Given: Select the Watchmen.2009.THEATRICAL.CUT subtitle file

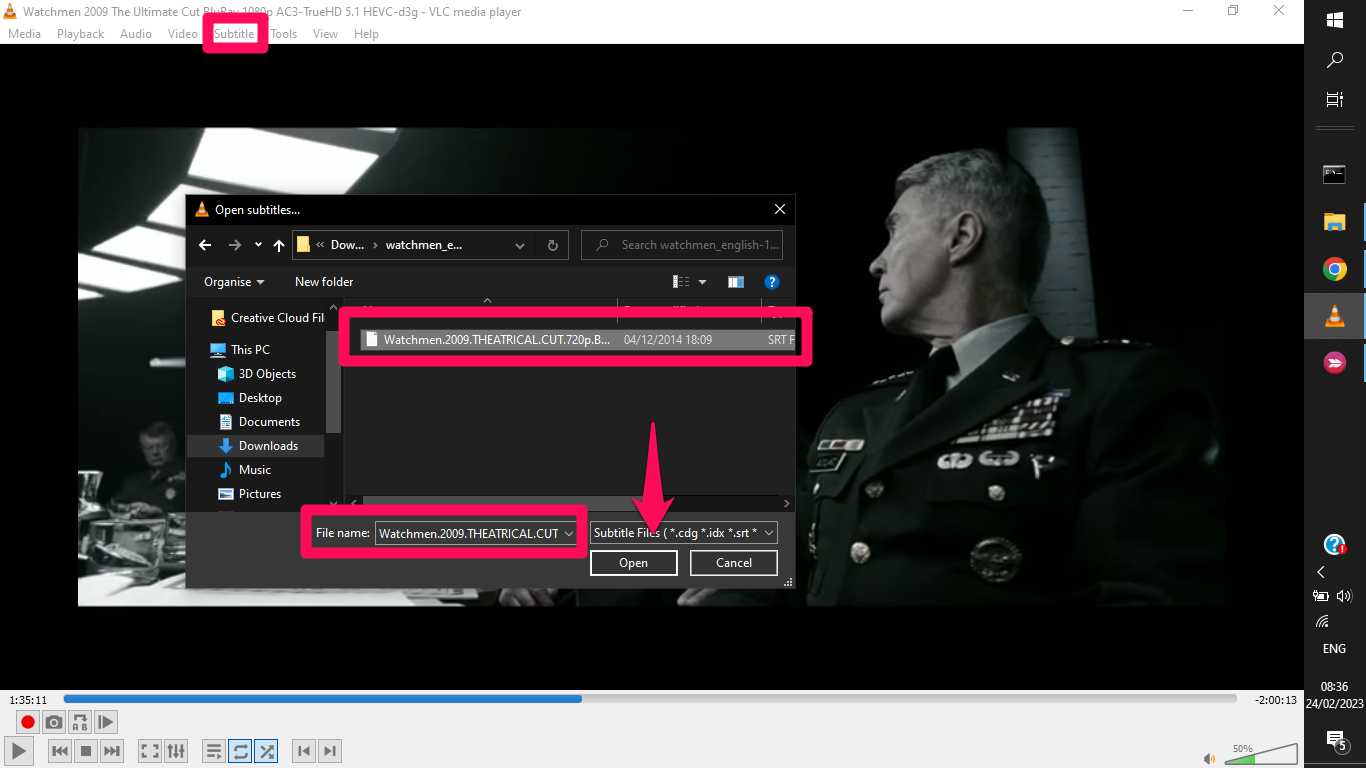Looking at the screenshot, I should pos(578,340).
